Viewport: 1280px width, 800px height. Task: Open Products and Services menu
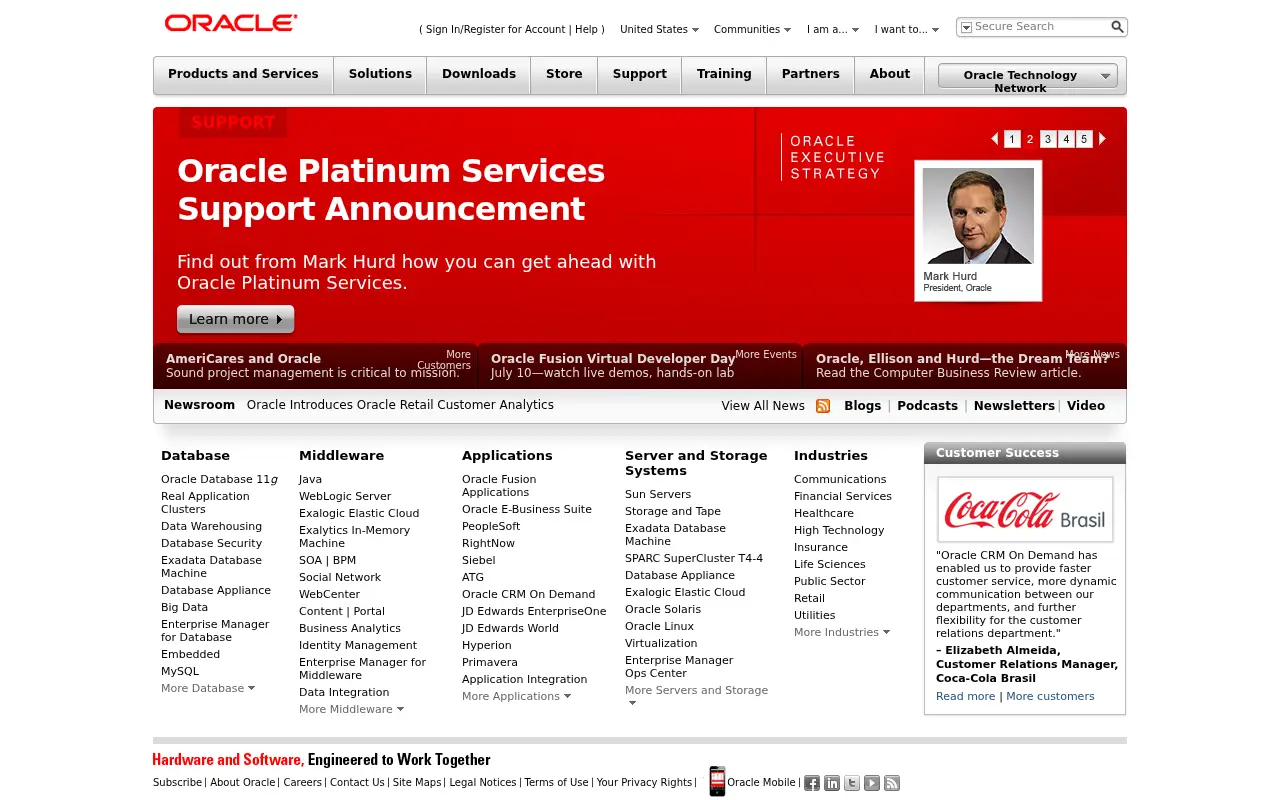[243, 74]
